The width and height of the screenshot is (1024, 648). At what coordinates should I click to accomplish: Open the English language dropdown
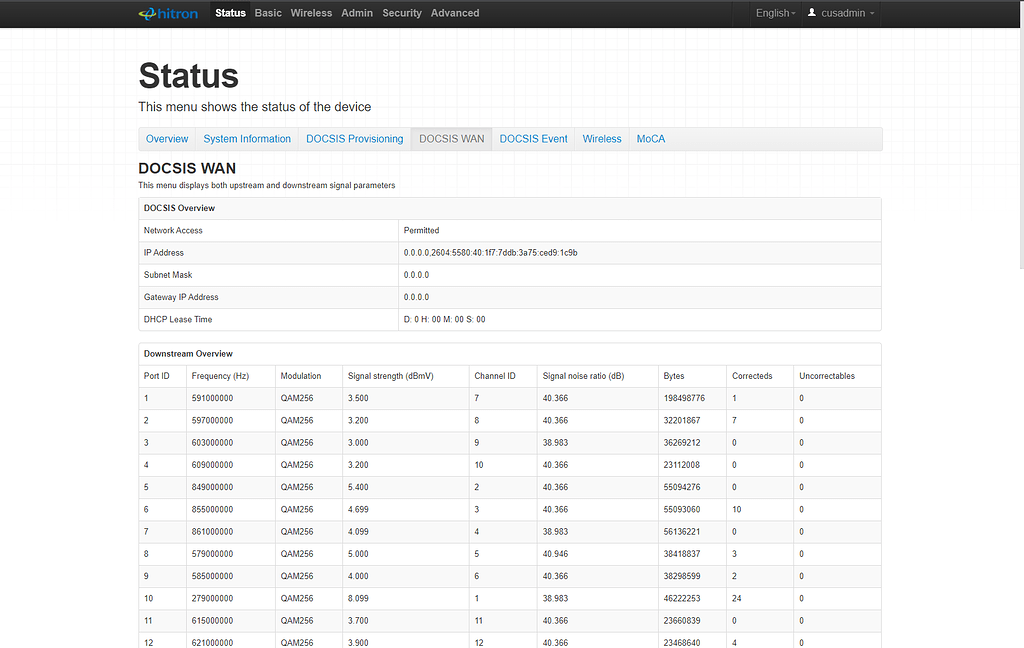[775, 13]
